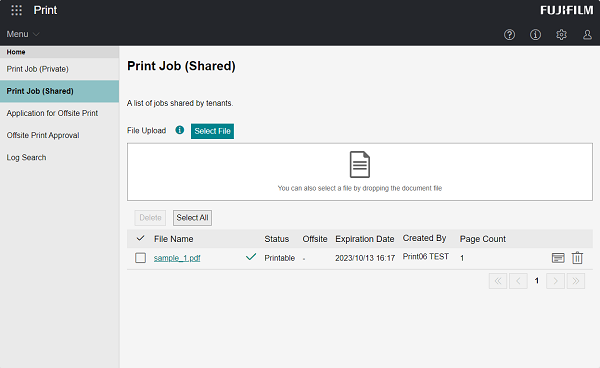Click the "A list of jobs shared by tenants." text
This screenshot has width=600, height=368.
pyautogui.click(x=180, y=103)
